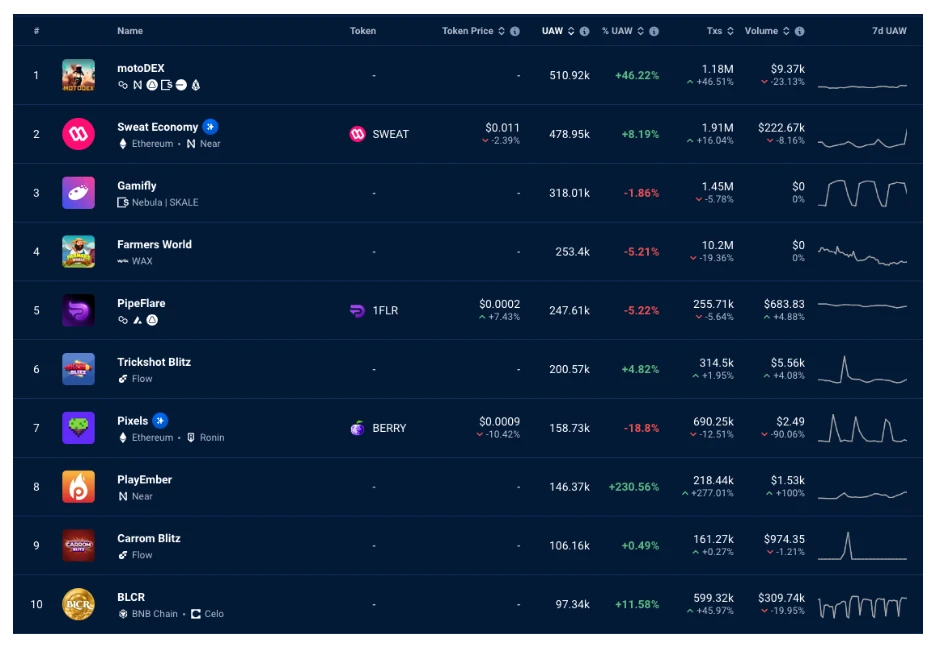Click the verified badge next to Sweat Economy
This screenshot has height=648, width=940.
point(210,127)
